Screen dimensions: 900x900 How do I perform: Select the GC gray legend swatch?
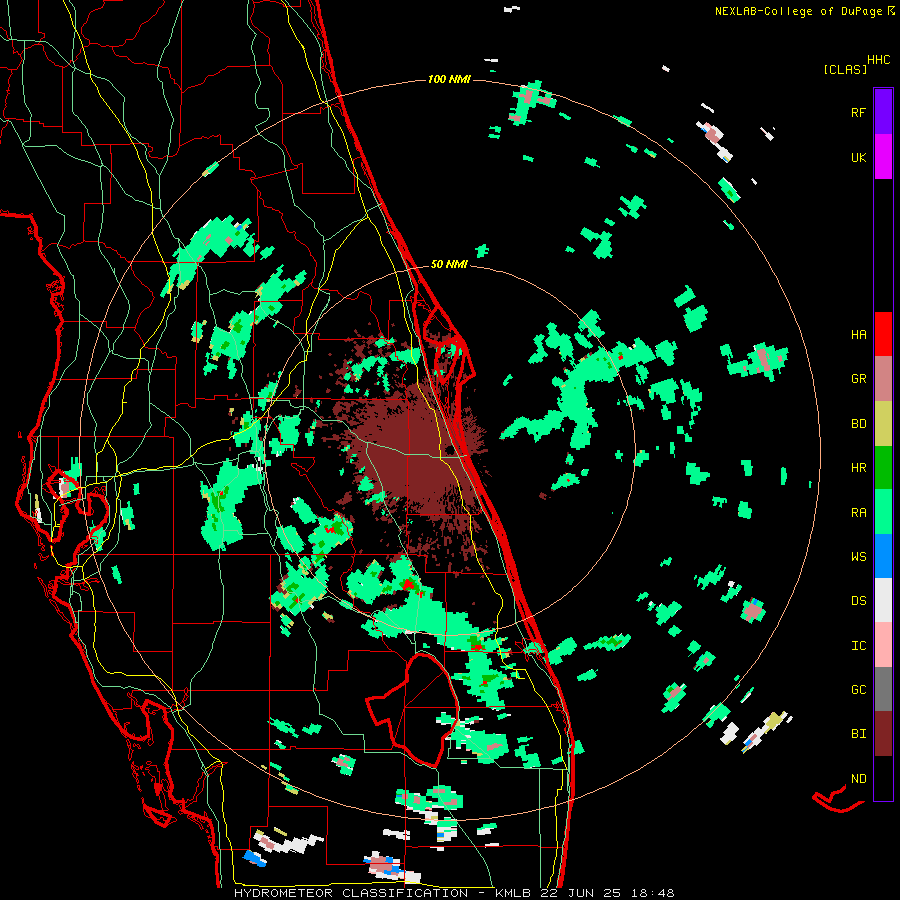883,689
